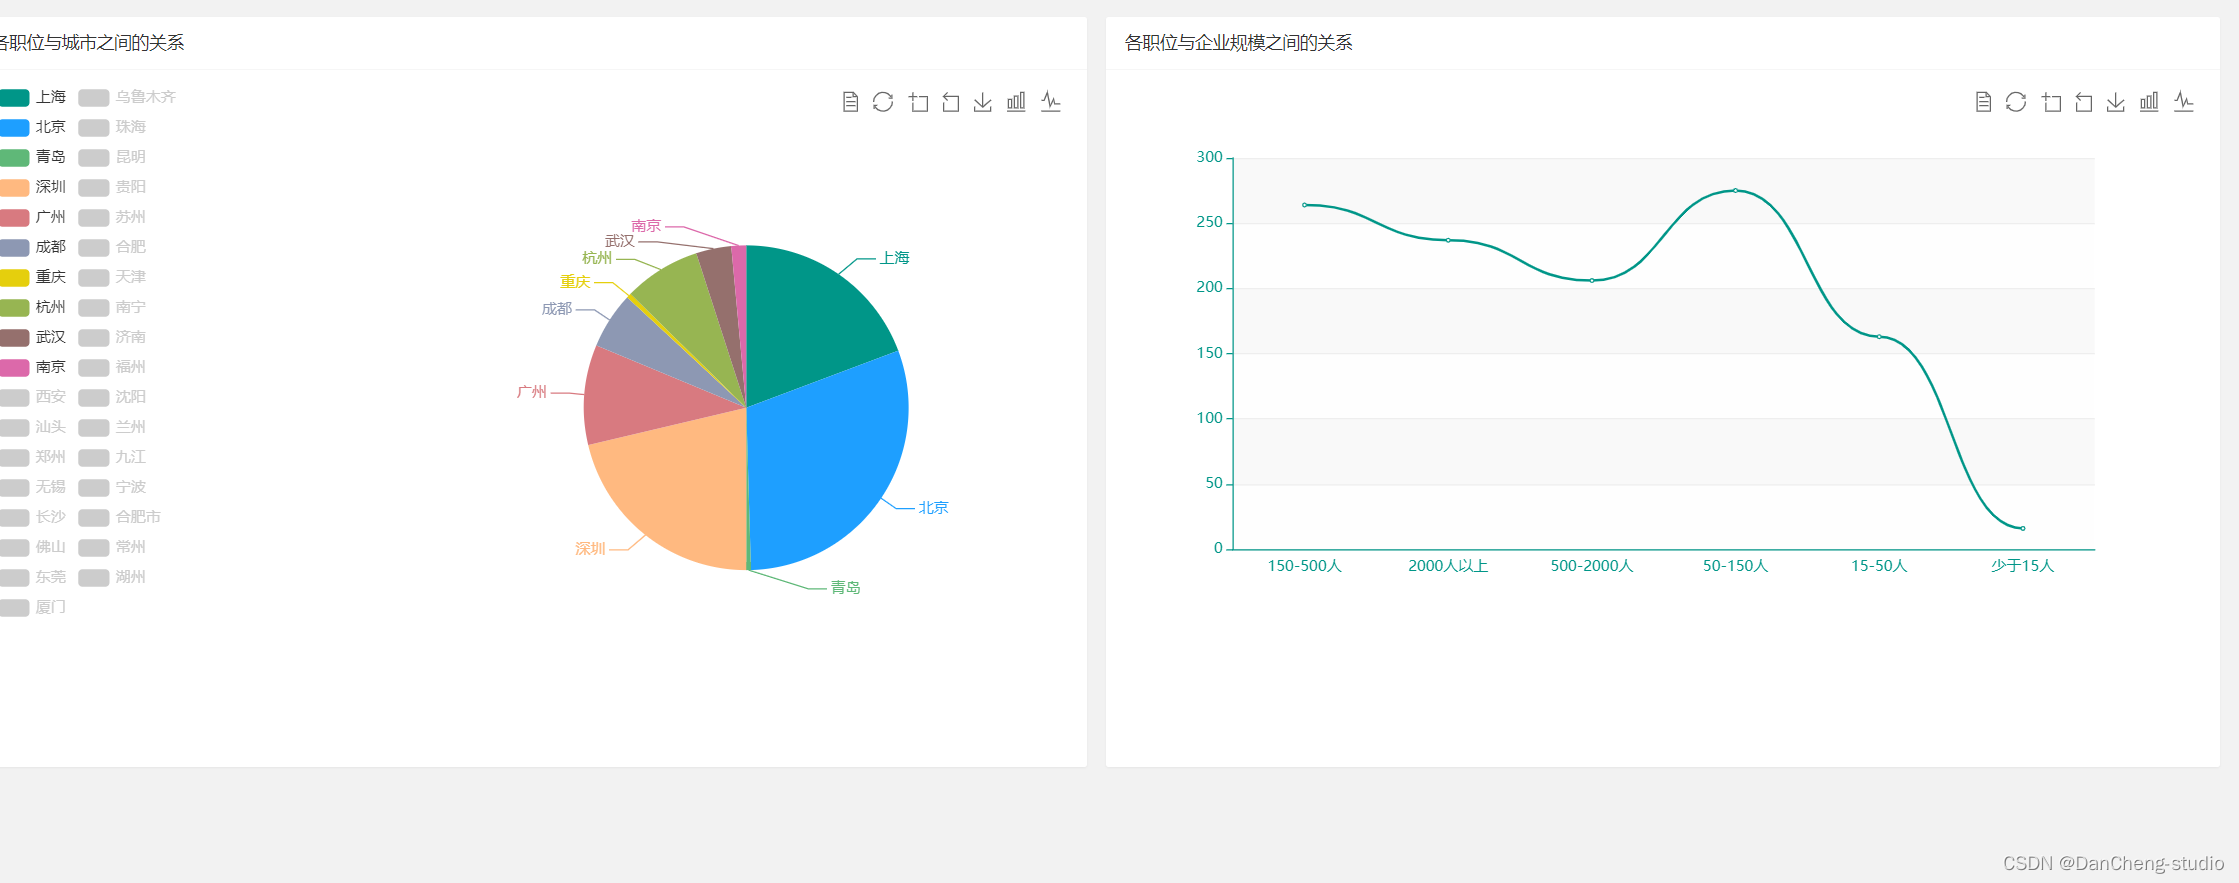Save the city pie chart as image
This screenshot has height=883, width=2239.
coord(983,102)
